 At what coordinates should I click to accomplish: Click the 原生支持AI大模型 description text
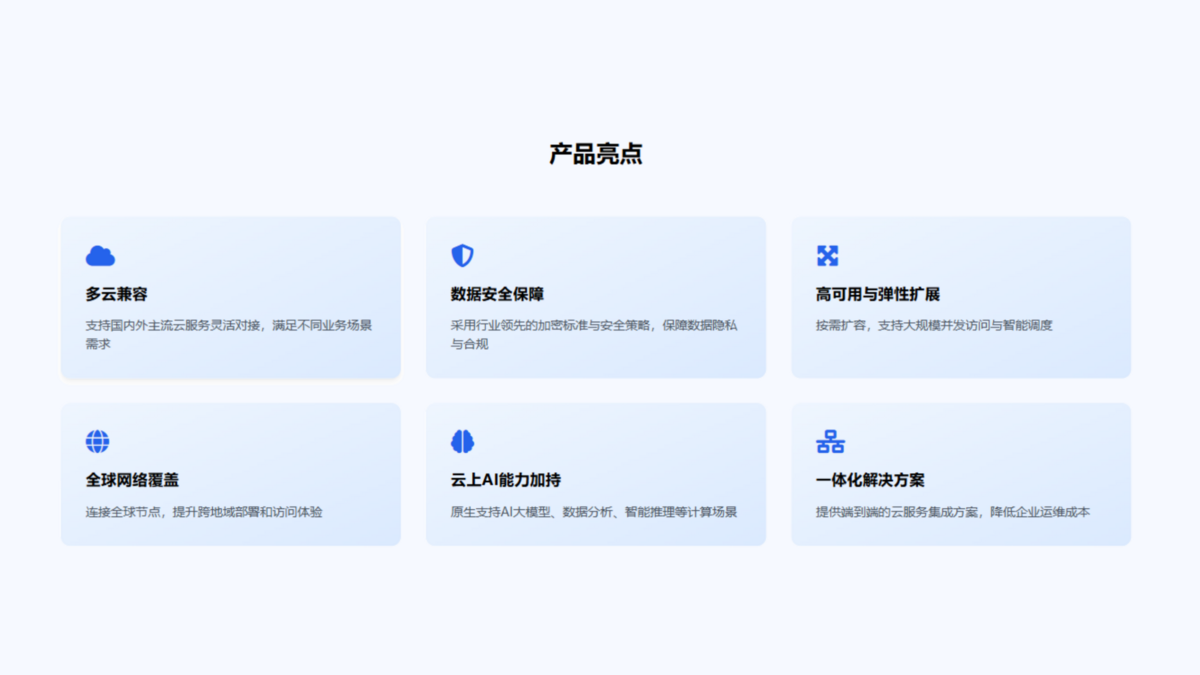point(594,512)
